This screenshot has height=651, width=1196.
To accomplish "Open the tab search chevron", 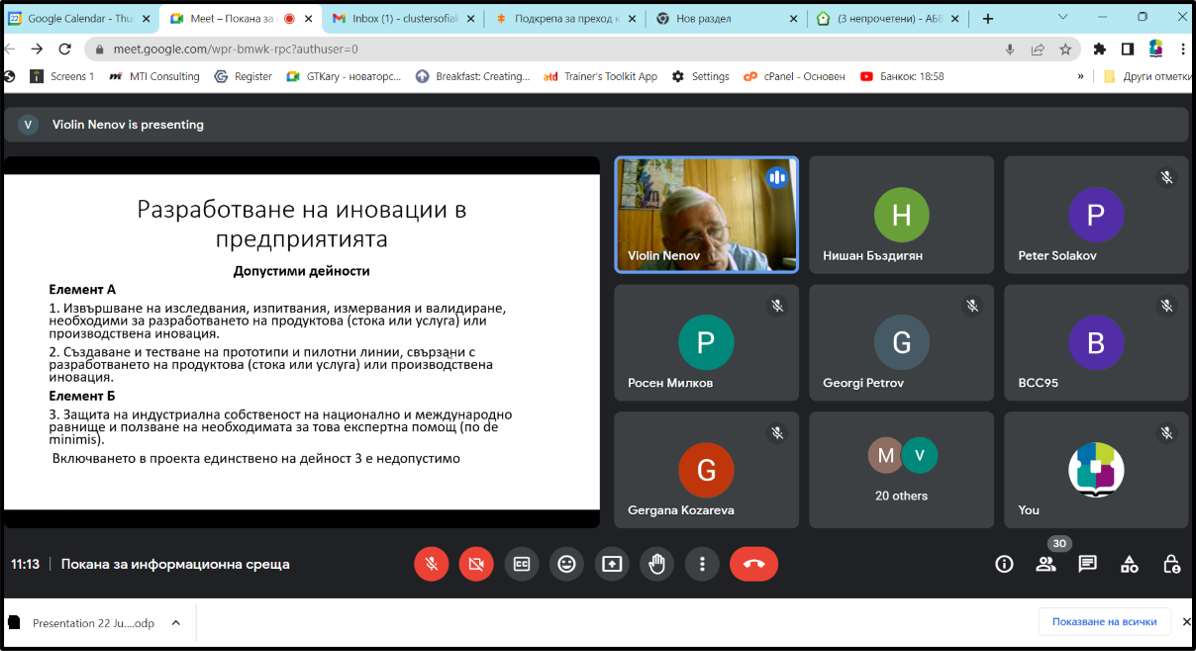I will tap(1063, 17).
